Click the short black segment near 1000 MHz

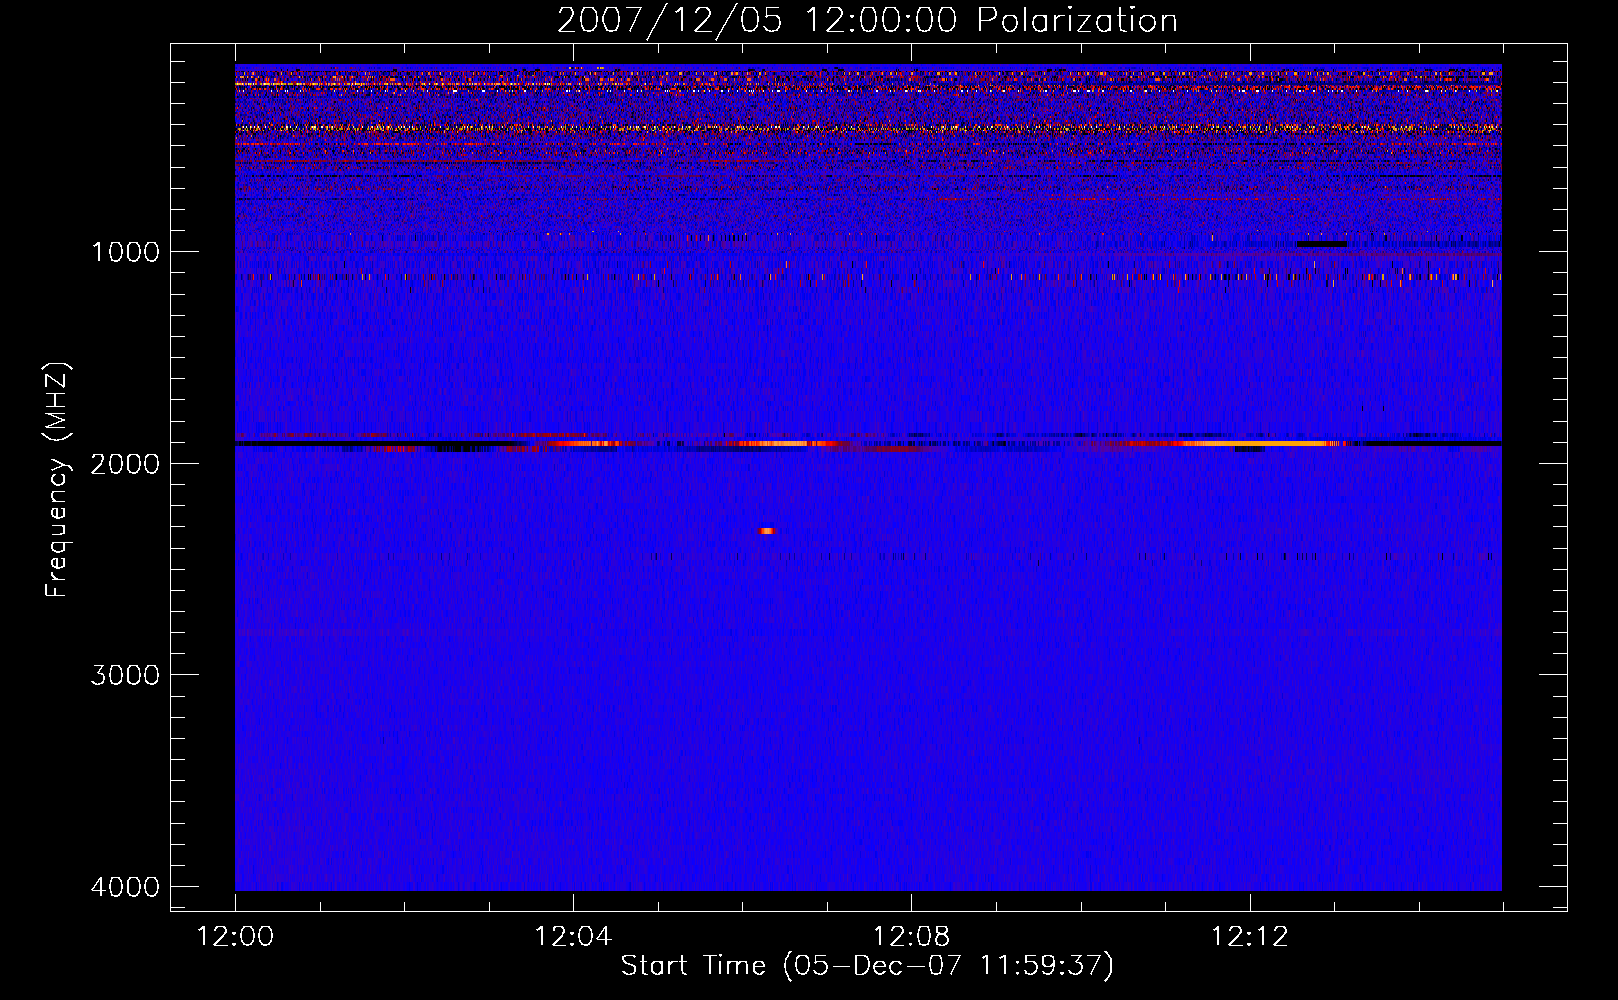[1322, 244]
